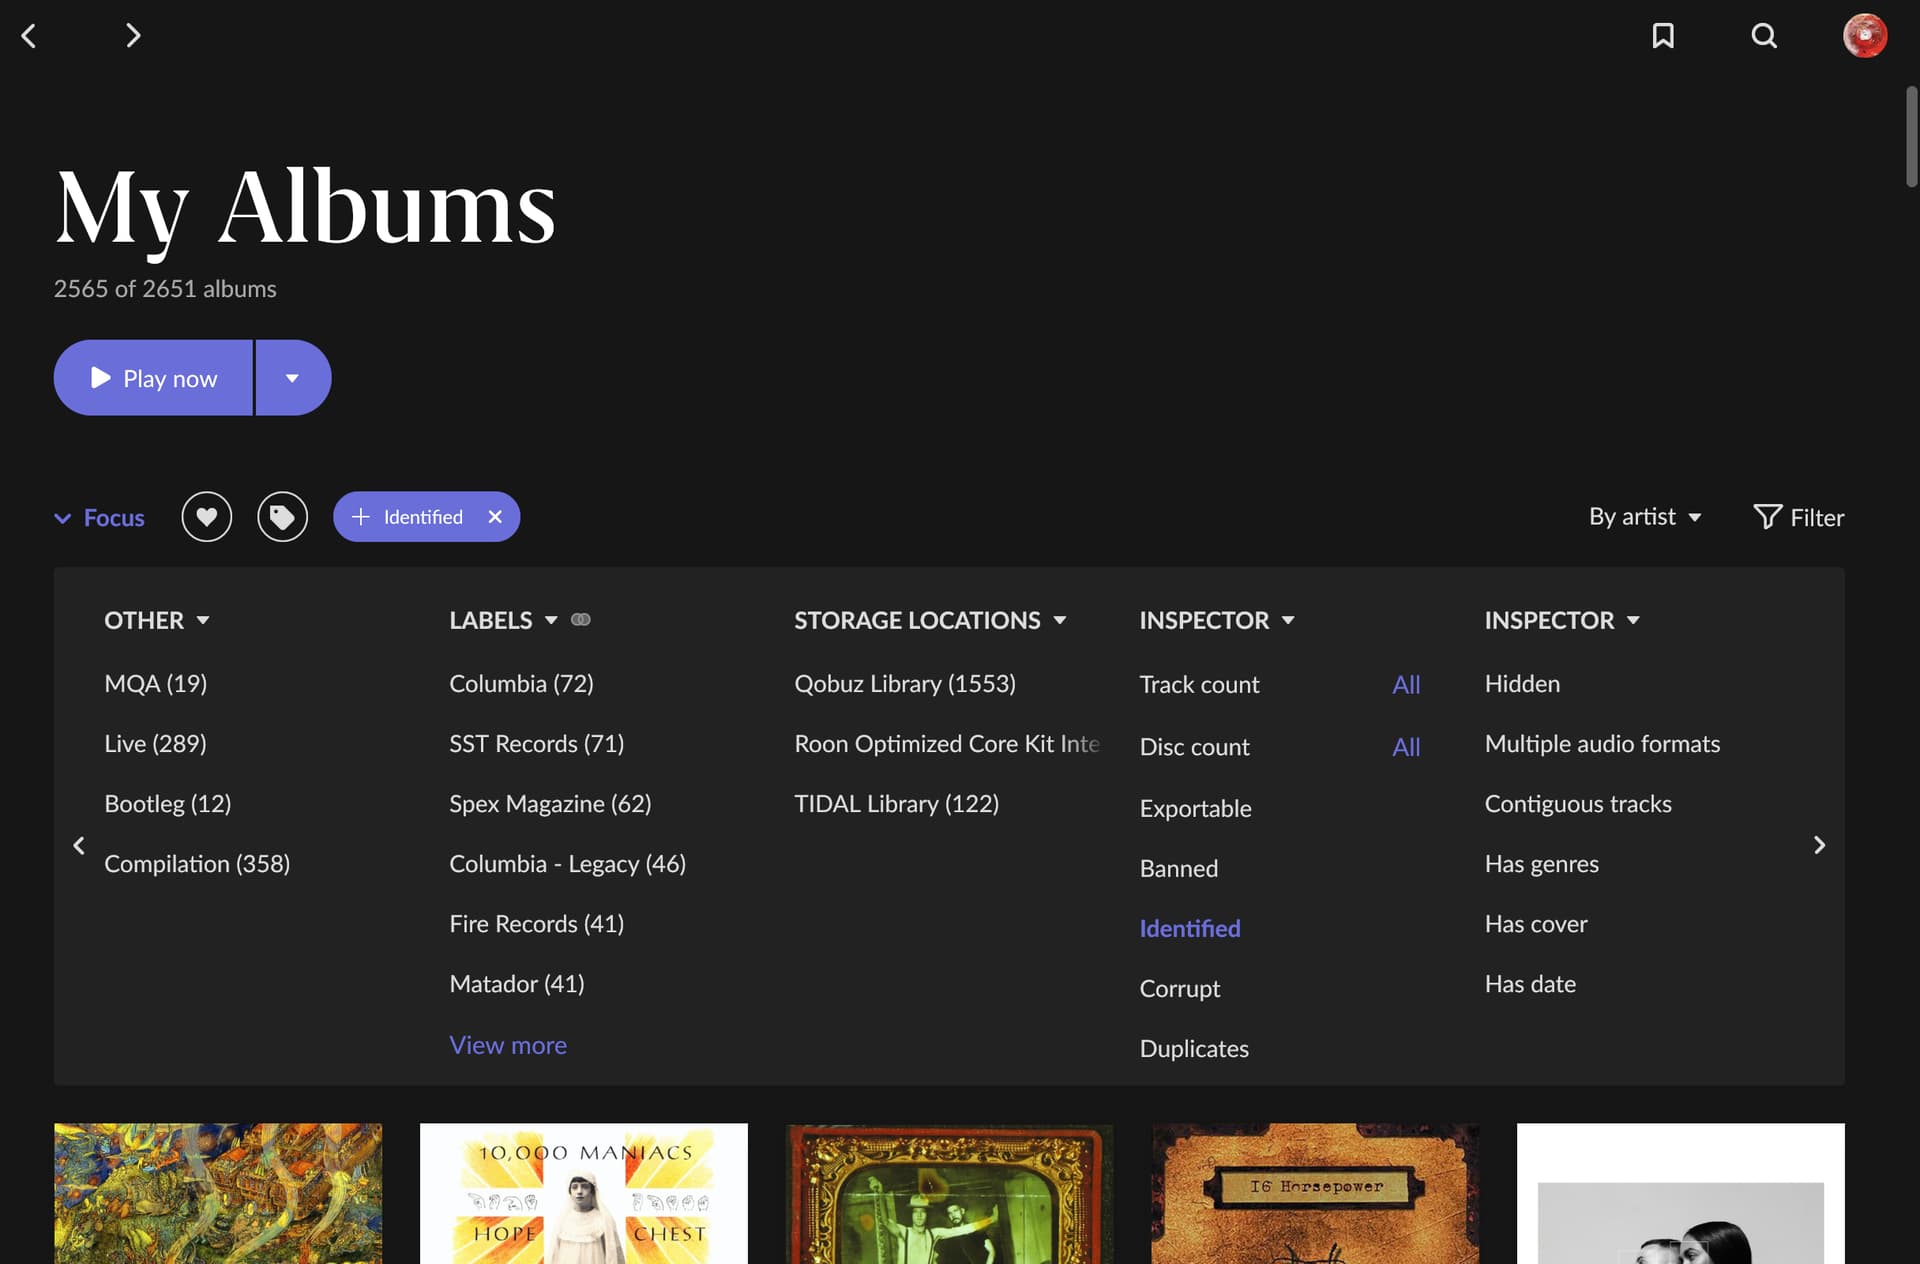The height and width of the screenshot is (1264, 1920).
Task: Collapse the Focus section
Action: click(x=99, y=518)
